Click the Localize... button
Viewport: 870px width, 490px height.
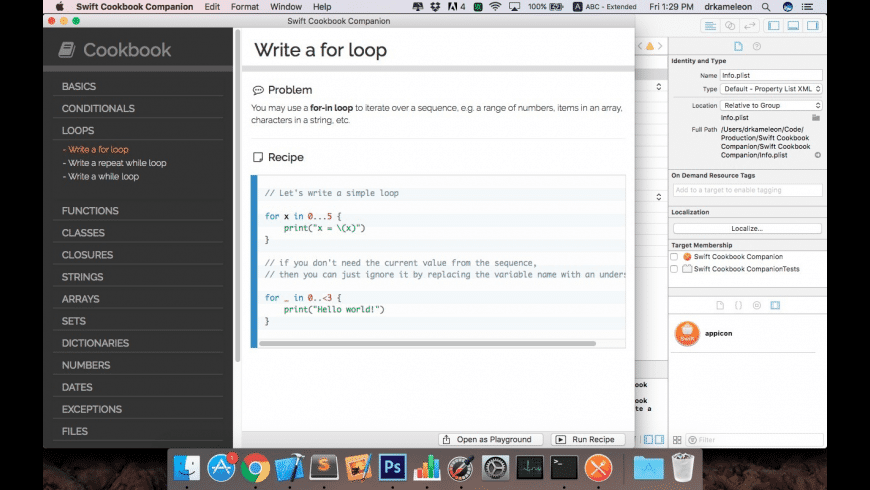click(747, 229)
